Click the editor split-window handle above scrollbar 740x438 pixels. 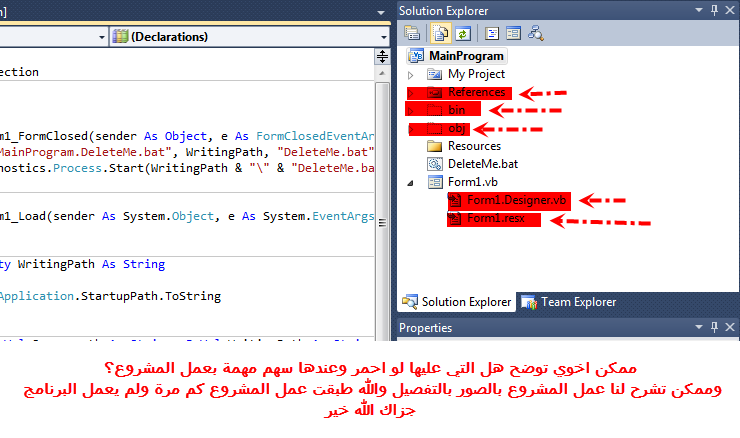(x=381, y=57)
